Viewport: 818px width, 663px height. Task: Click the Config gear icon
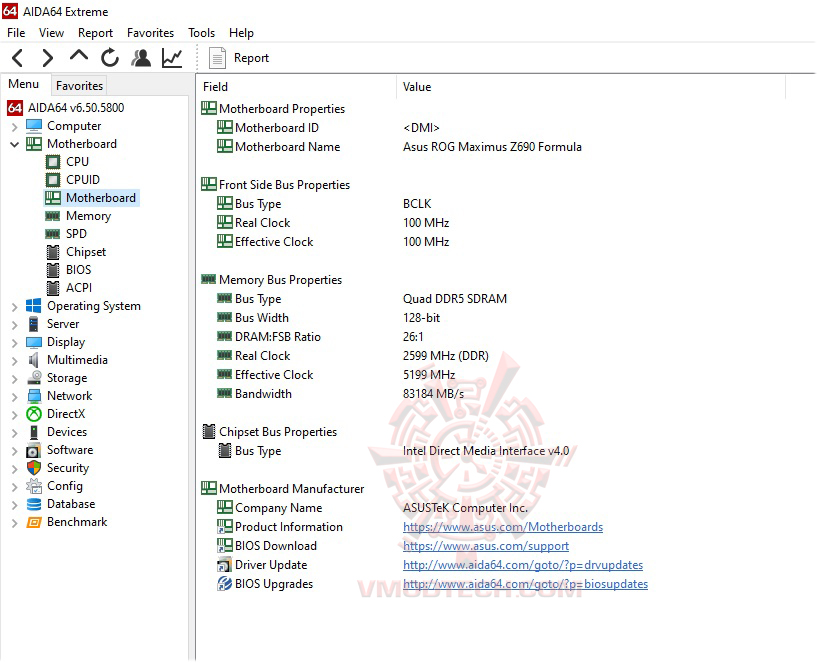[x=34, y=486]
